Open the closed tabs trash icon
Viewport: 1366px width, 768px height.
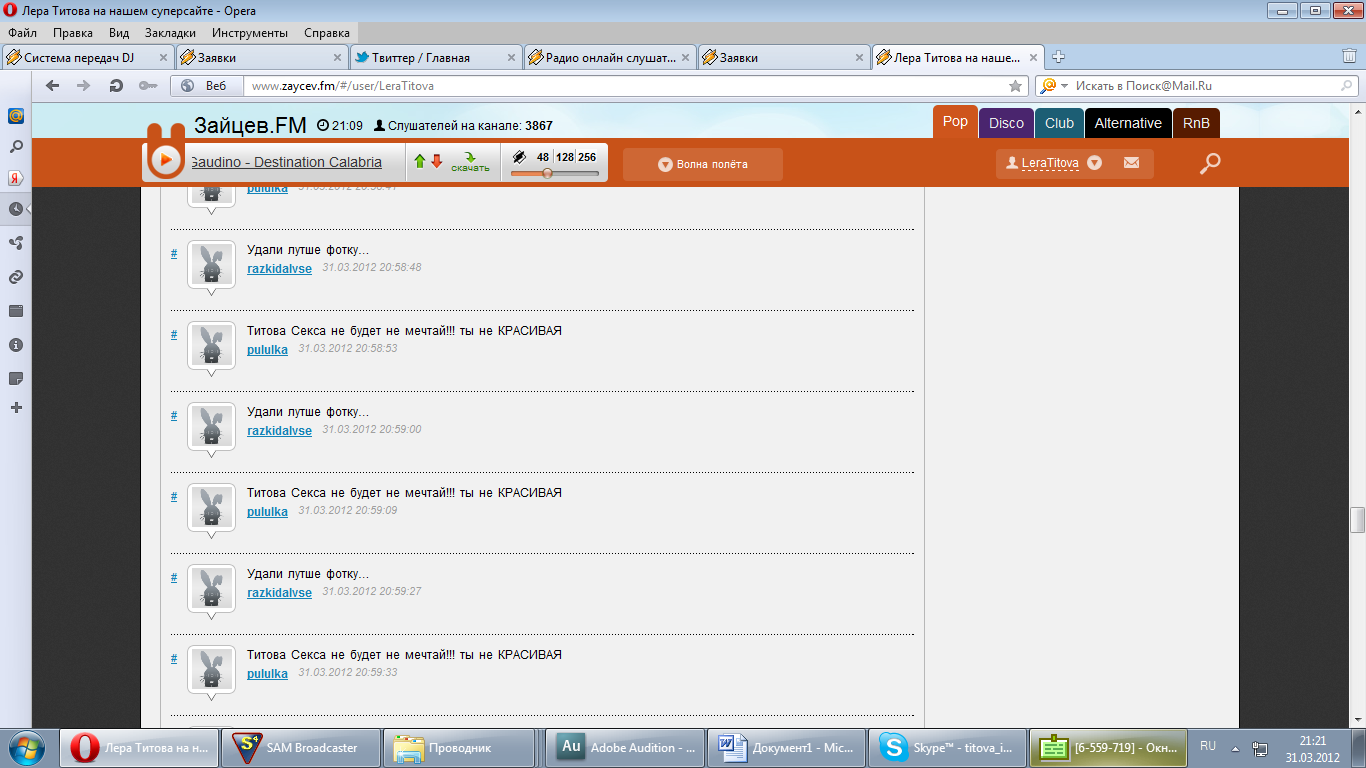[x=1349, y=57]
